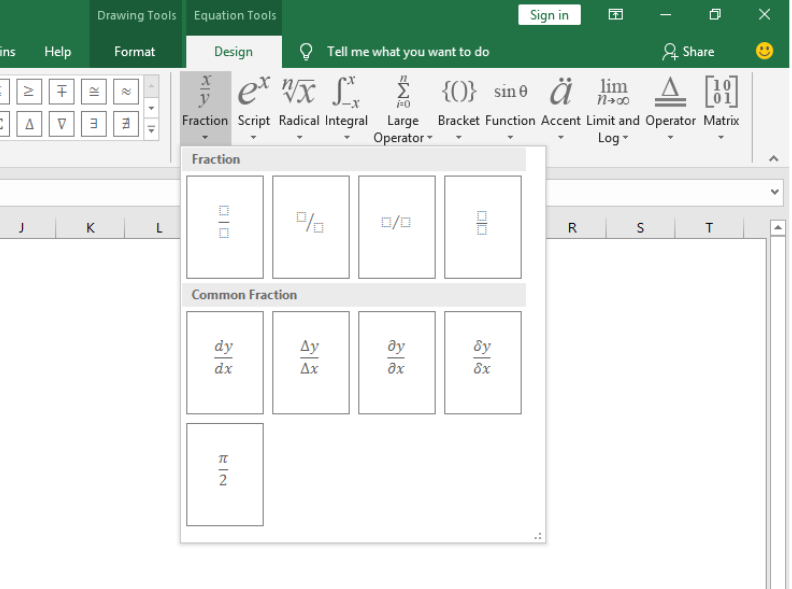This screenshot has height=589, width=792.
Task: Select the linear fraction template
Action: tap(397, 227)
